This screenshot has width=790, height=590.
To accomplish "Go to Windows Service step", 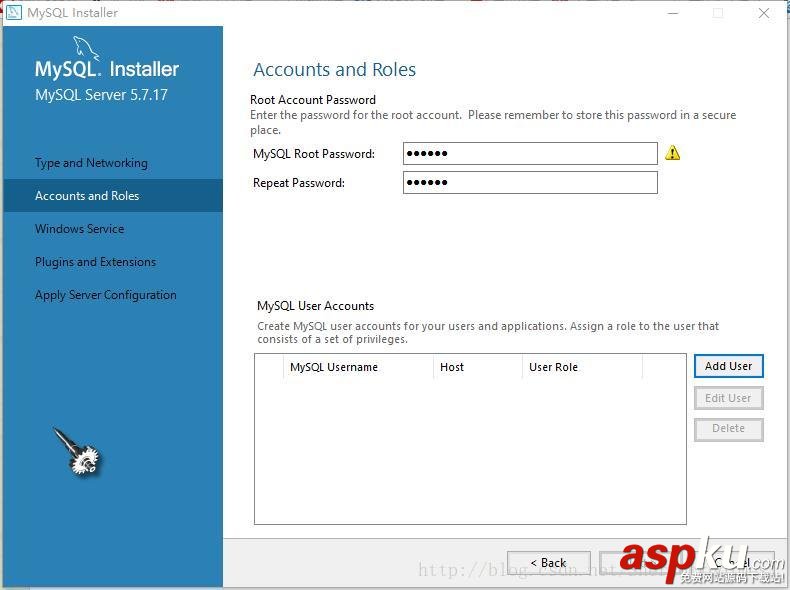I will pos(80,229).
